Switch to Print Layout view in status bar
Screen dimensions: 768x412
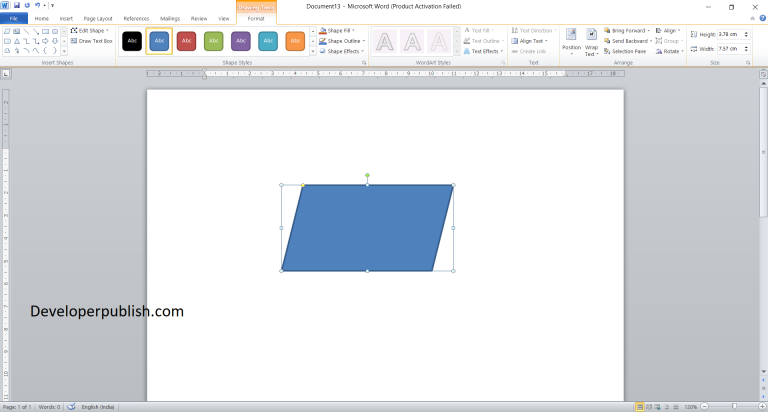[x=640, y=407]
